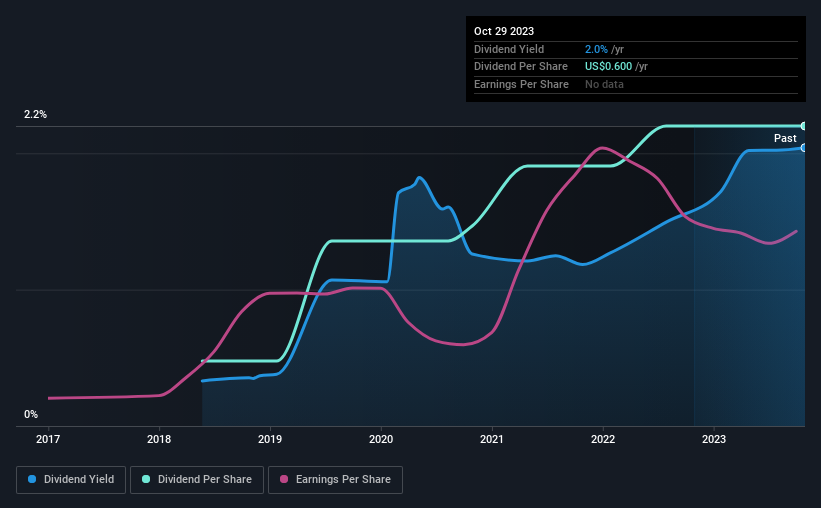Click the Oct 29 2023 tooltip date
The height and width of the screenshot is (508, 821).
coord(504,31)
